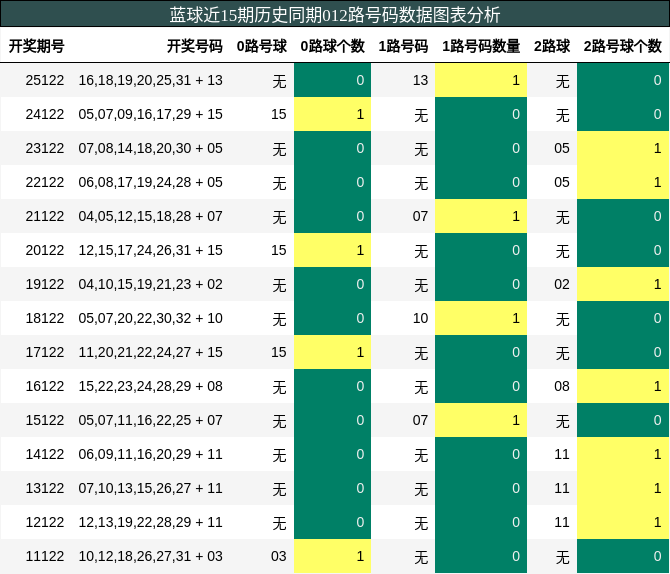Viewport: 670px width, 574px height.
Task: Click numbers 11,20,21,22,24,27 + 15
Action: click(x=150, y=352)
